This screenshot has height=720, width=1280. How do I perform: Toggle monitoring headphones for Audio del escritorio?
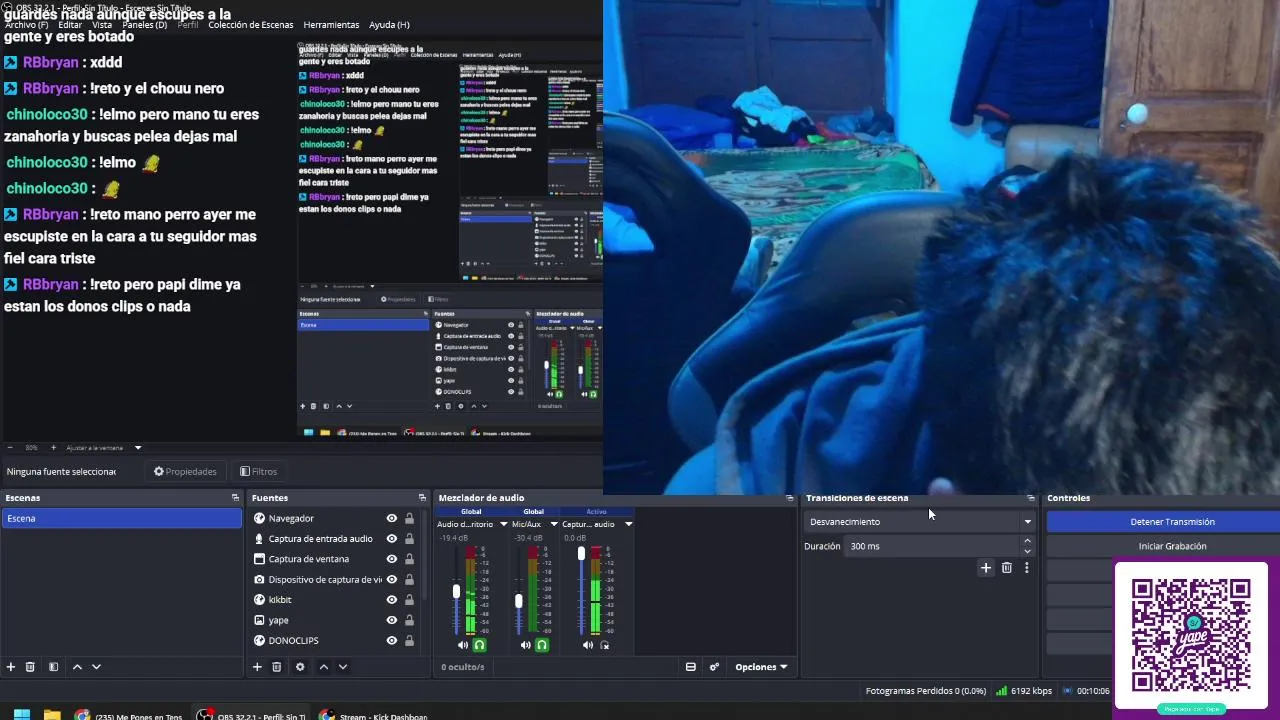480,645
